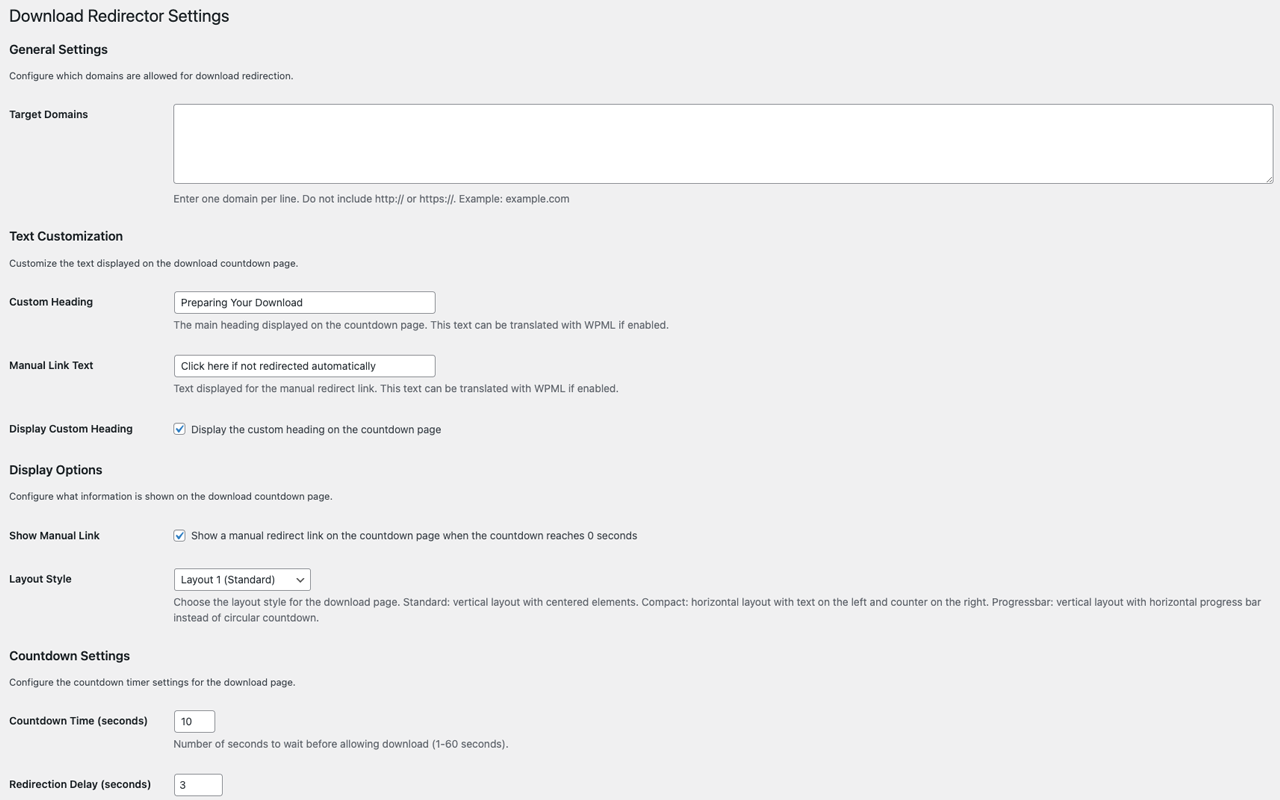Click the Target Domains field label
Screen dimensions: 1280x800
[48, 115]
